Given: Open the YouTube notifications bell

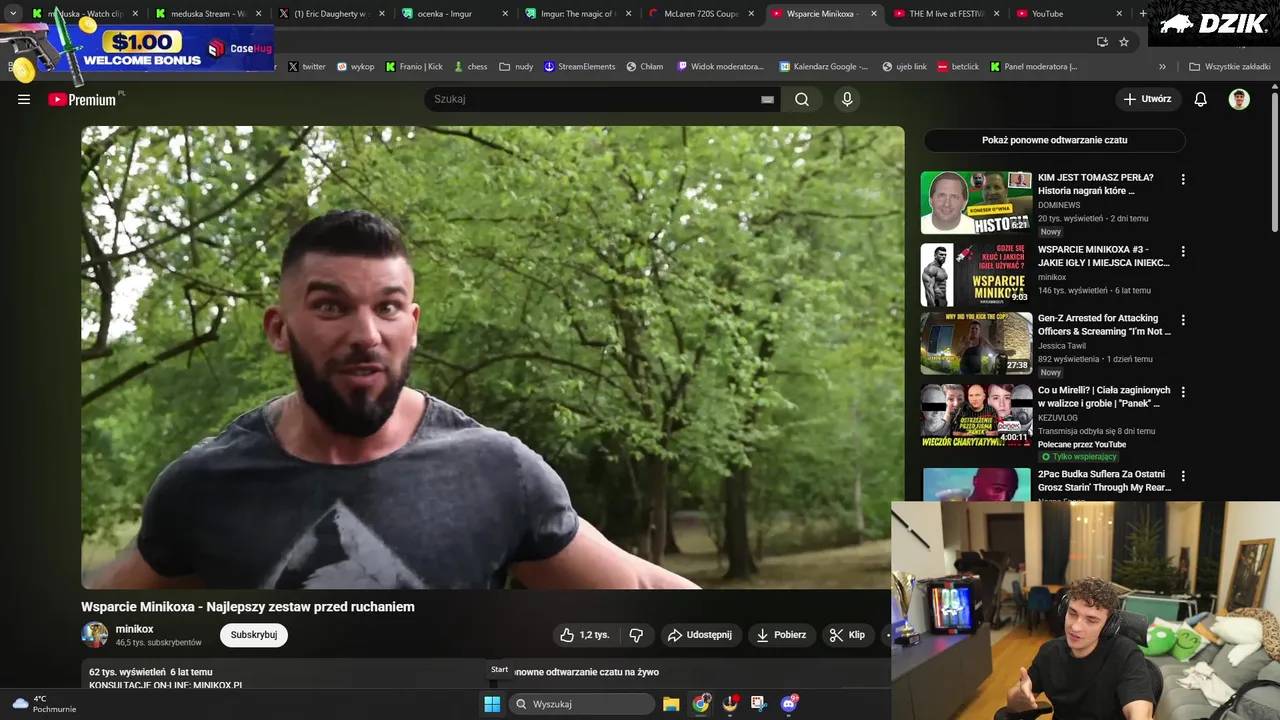Looking at the screenshot, I should point(1201,99).
